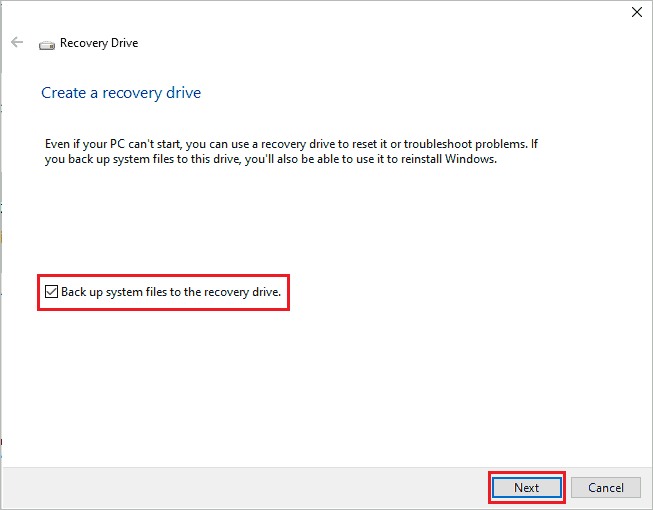The image size is (653, 510).
Task: Click the 'Create a recovery drive' heading
Action: pos(120,93)
